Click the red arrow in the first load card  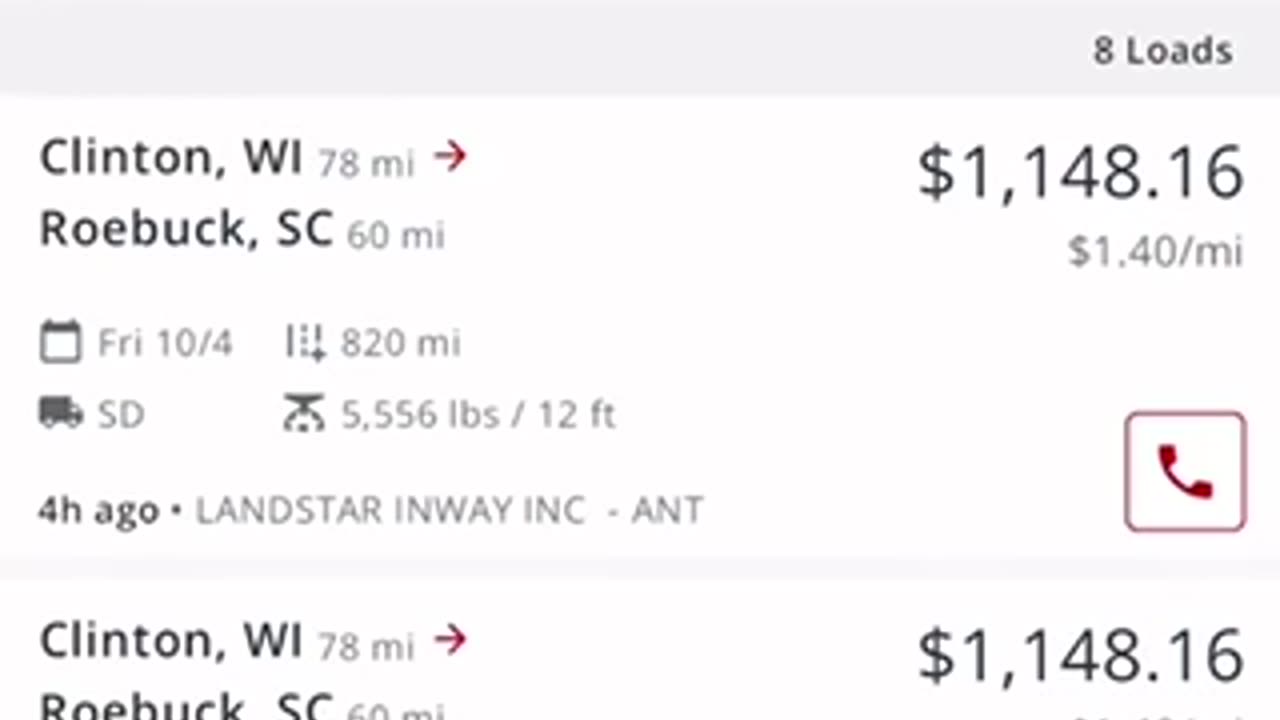pyautogui.click(x=451, y=156)
